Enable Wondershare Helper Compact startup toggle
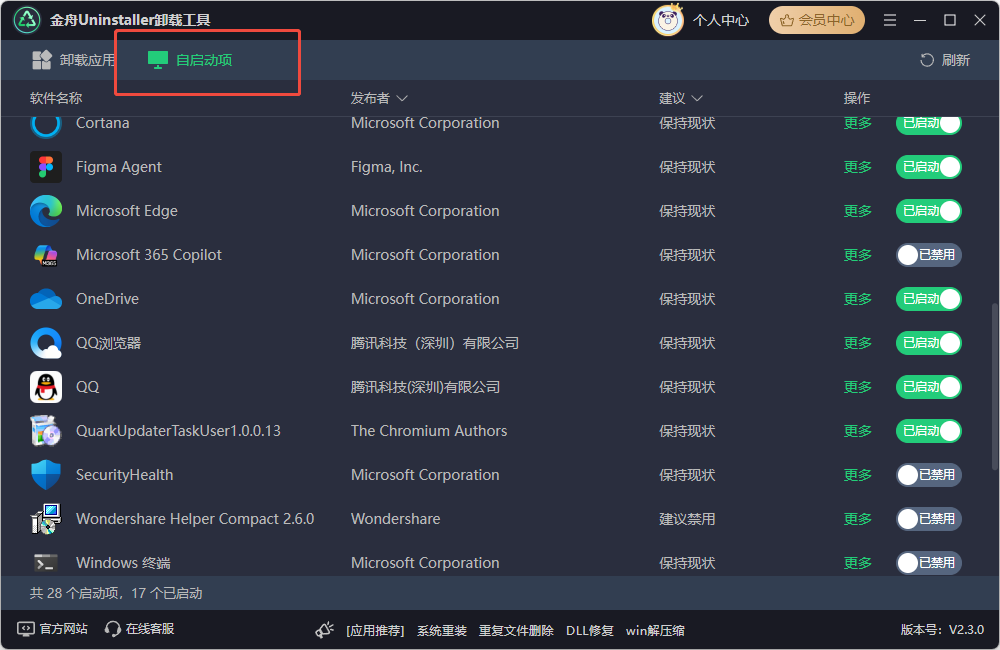Viewport: 1000px width, 650px height. point(929,519)
